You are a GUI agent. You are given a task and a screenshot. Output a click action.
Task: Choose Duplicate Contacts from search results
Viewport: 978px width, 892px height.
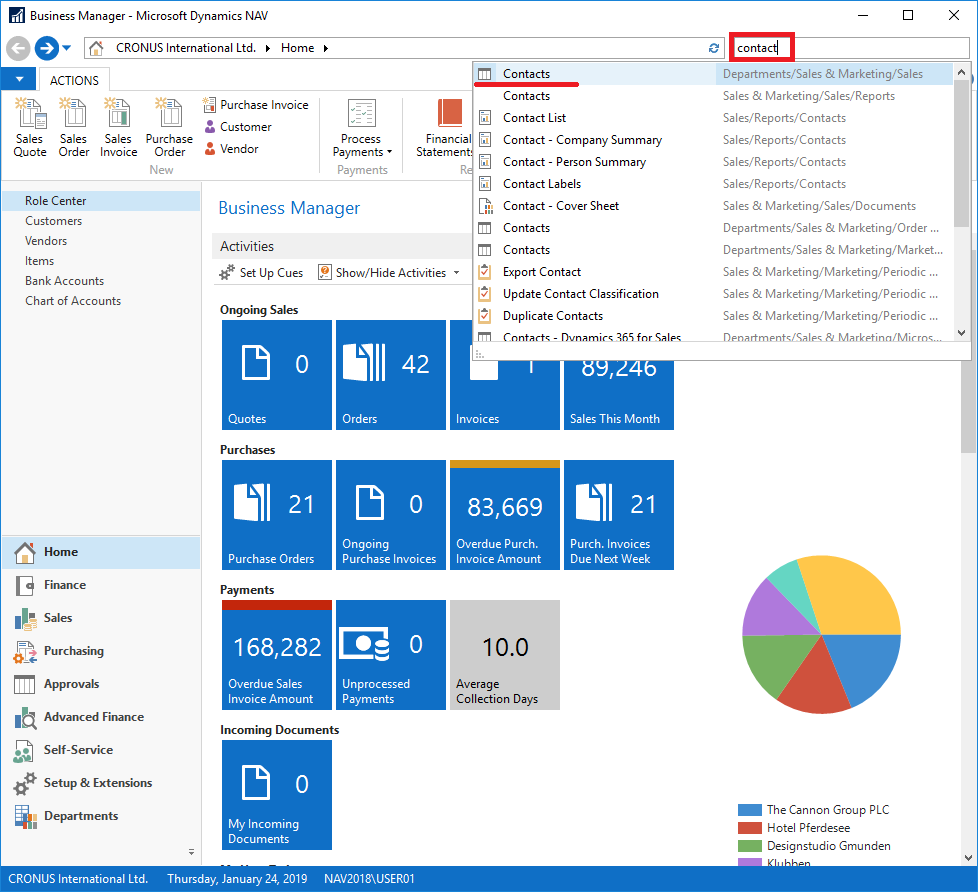coord(713,316)
